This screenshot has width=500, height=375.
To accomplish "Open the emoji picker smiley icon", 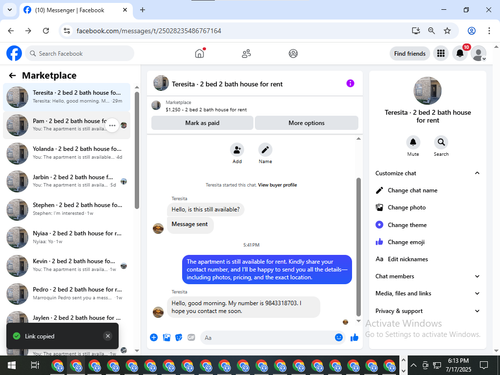I will 339,337.
